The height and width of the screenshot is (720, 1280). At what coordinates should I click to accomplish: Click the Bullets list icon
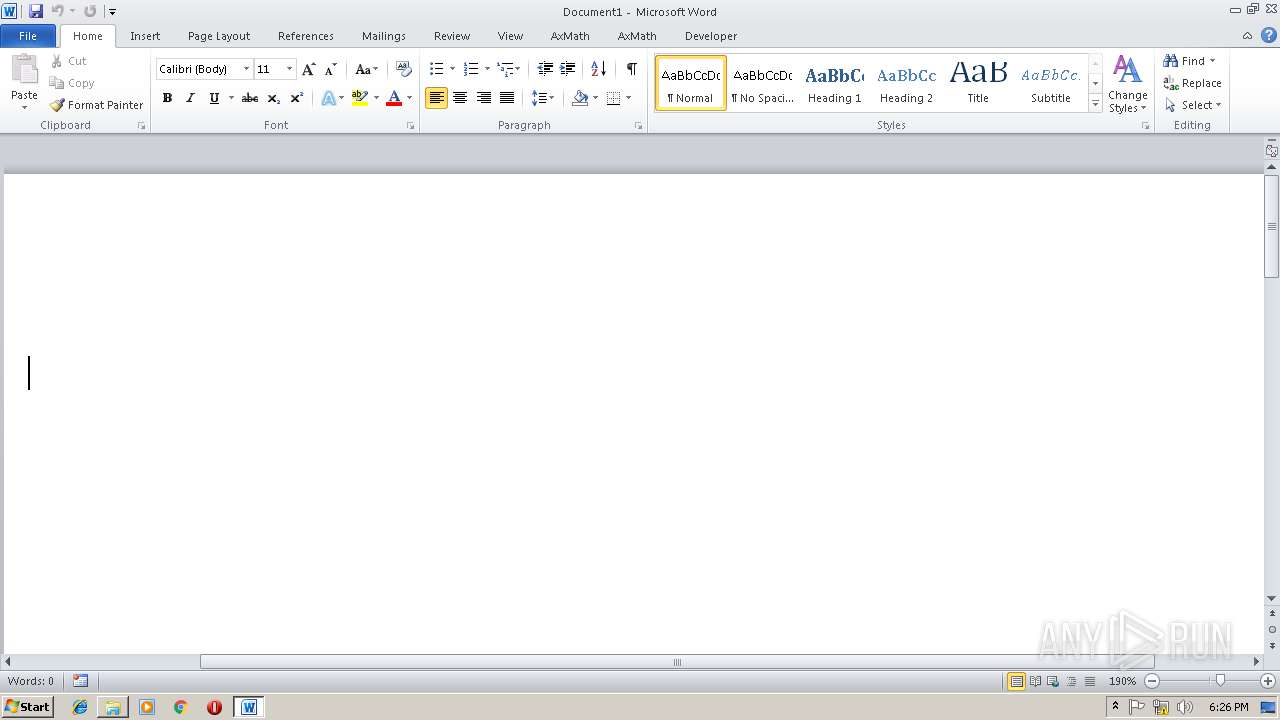(436, 69)
